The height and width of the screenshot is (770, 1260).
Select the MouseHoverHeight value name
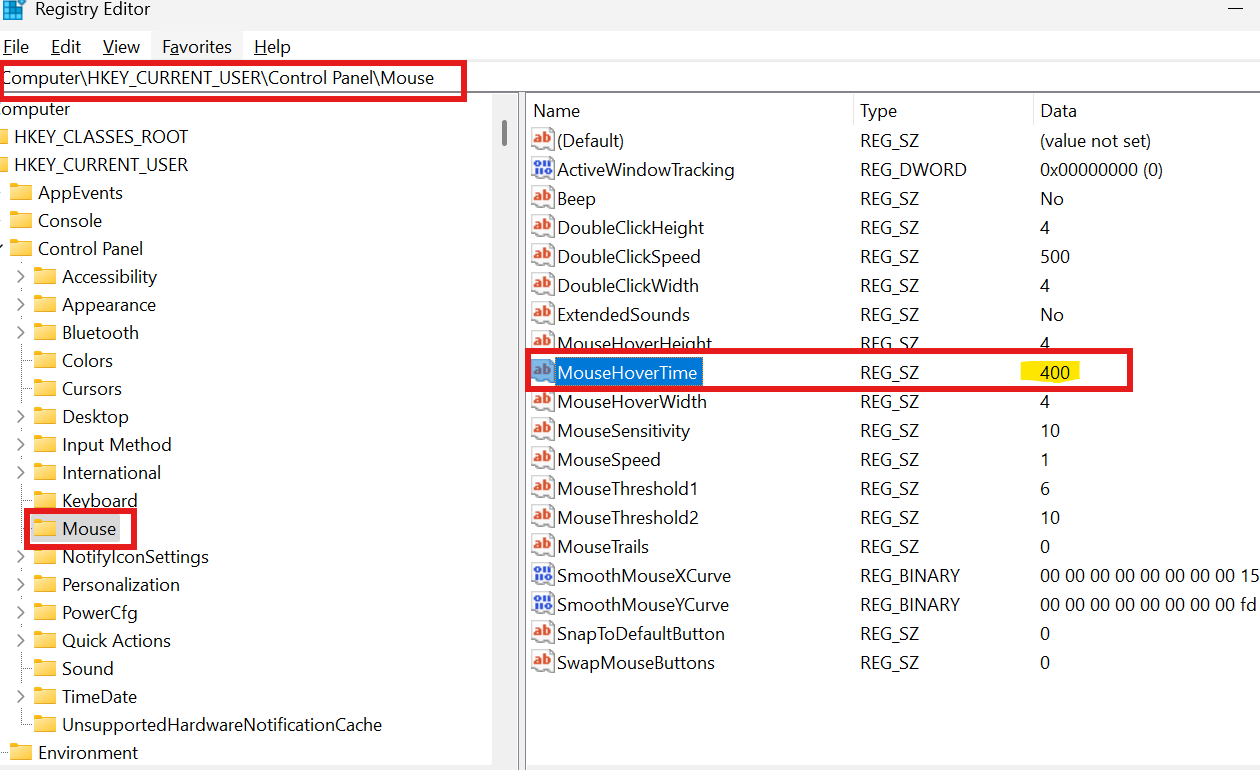[634, 343]
